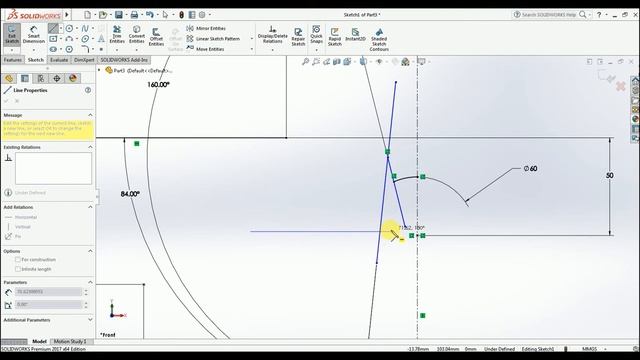Open the ConfigurationManager tab
Screen dimensions: 640x360
tap(41, 78)
